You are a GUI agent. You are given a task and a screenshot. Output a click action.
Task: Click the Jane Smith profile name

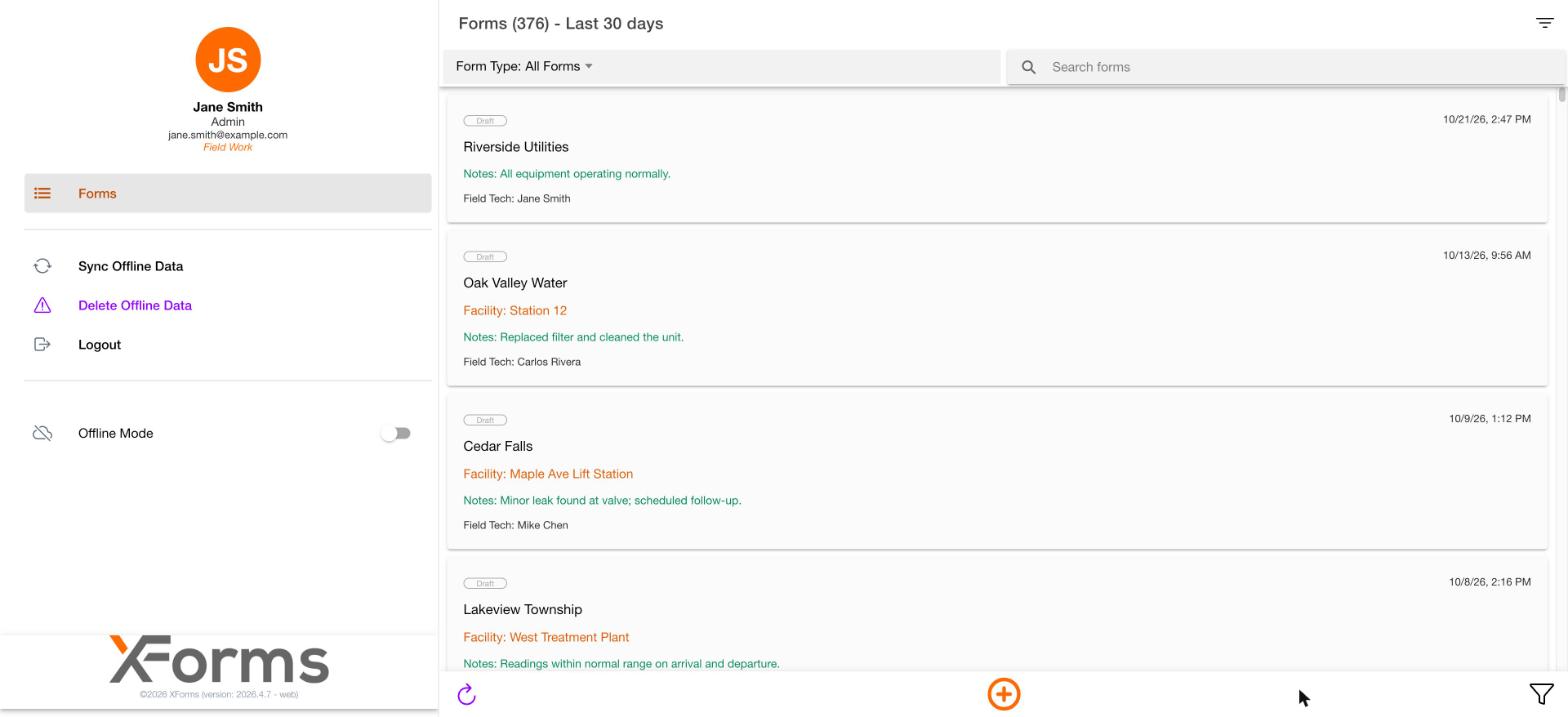click(228, 107)
